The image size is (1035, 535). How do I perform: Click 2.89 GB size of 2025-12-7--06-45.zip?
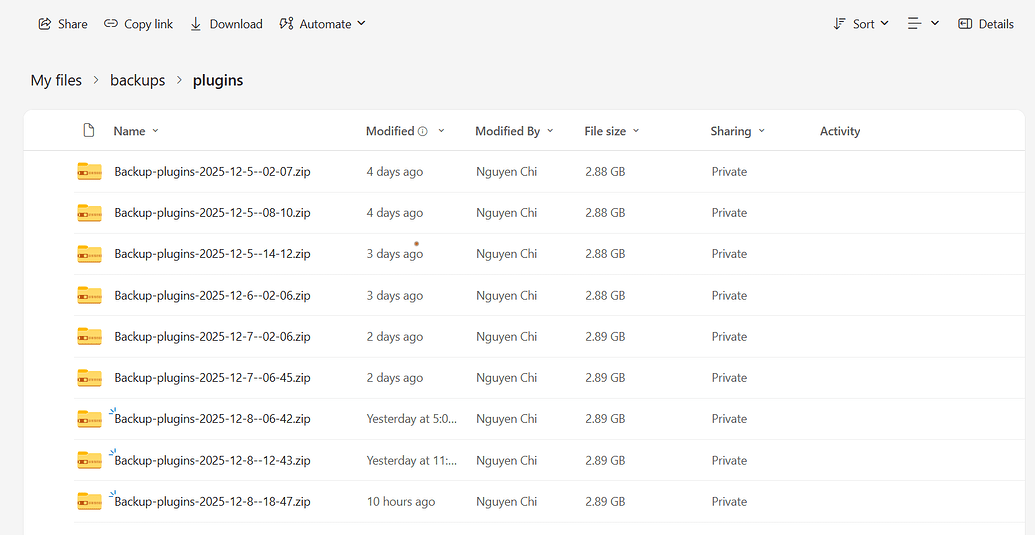click(x=605, y=377)
